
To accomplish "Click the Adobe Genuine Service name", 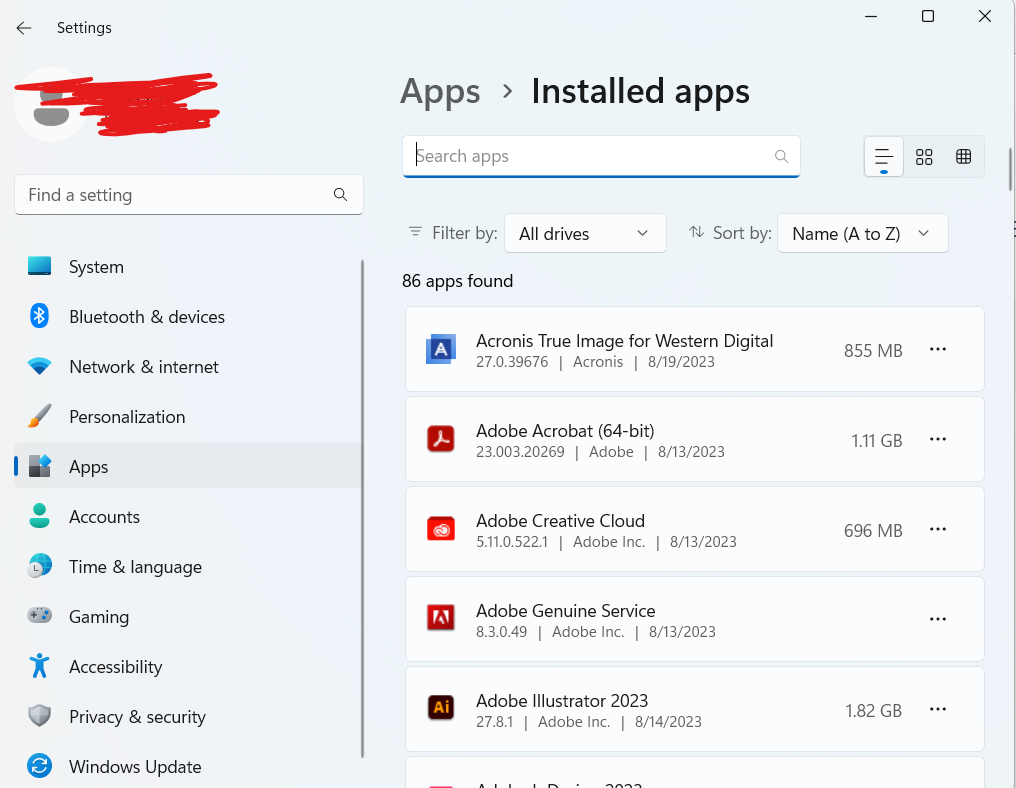I will click(566, 611).
